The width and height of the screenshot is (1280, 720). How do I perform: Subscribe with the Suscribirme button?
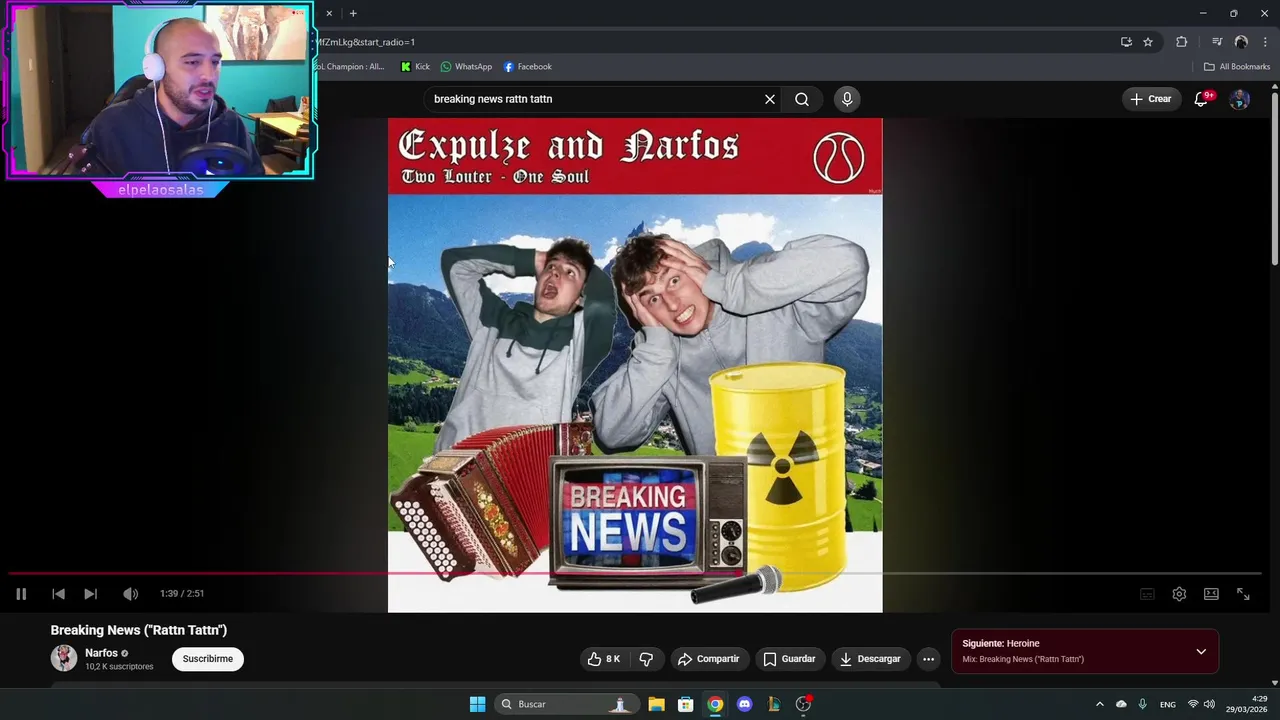pos(208,659)
